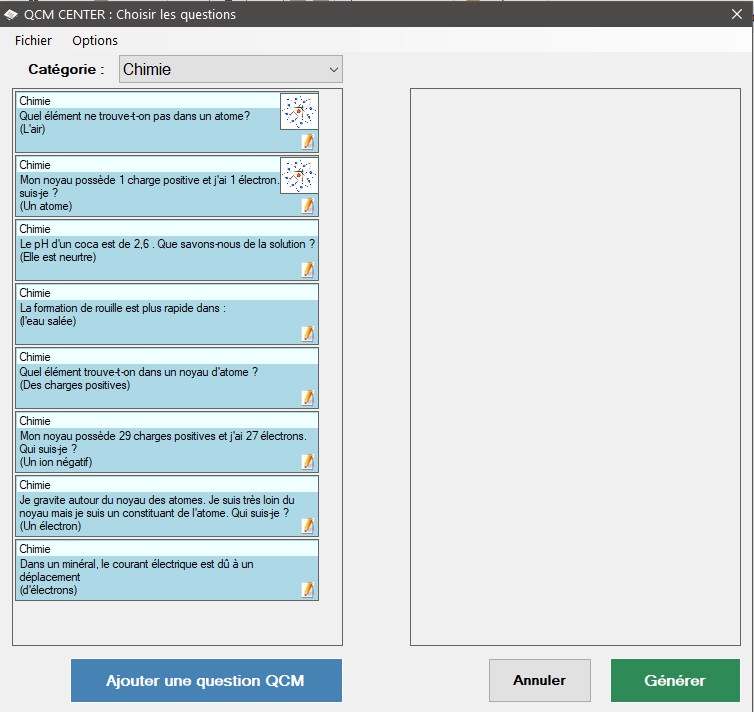Click edit pencil on the 'Un atome' question
The height and width of the screenshot is (712, 754).
[308, 206]
